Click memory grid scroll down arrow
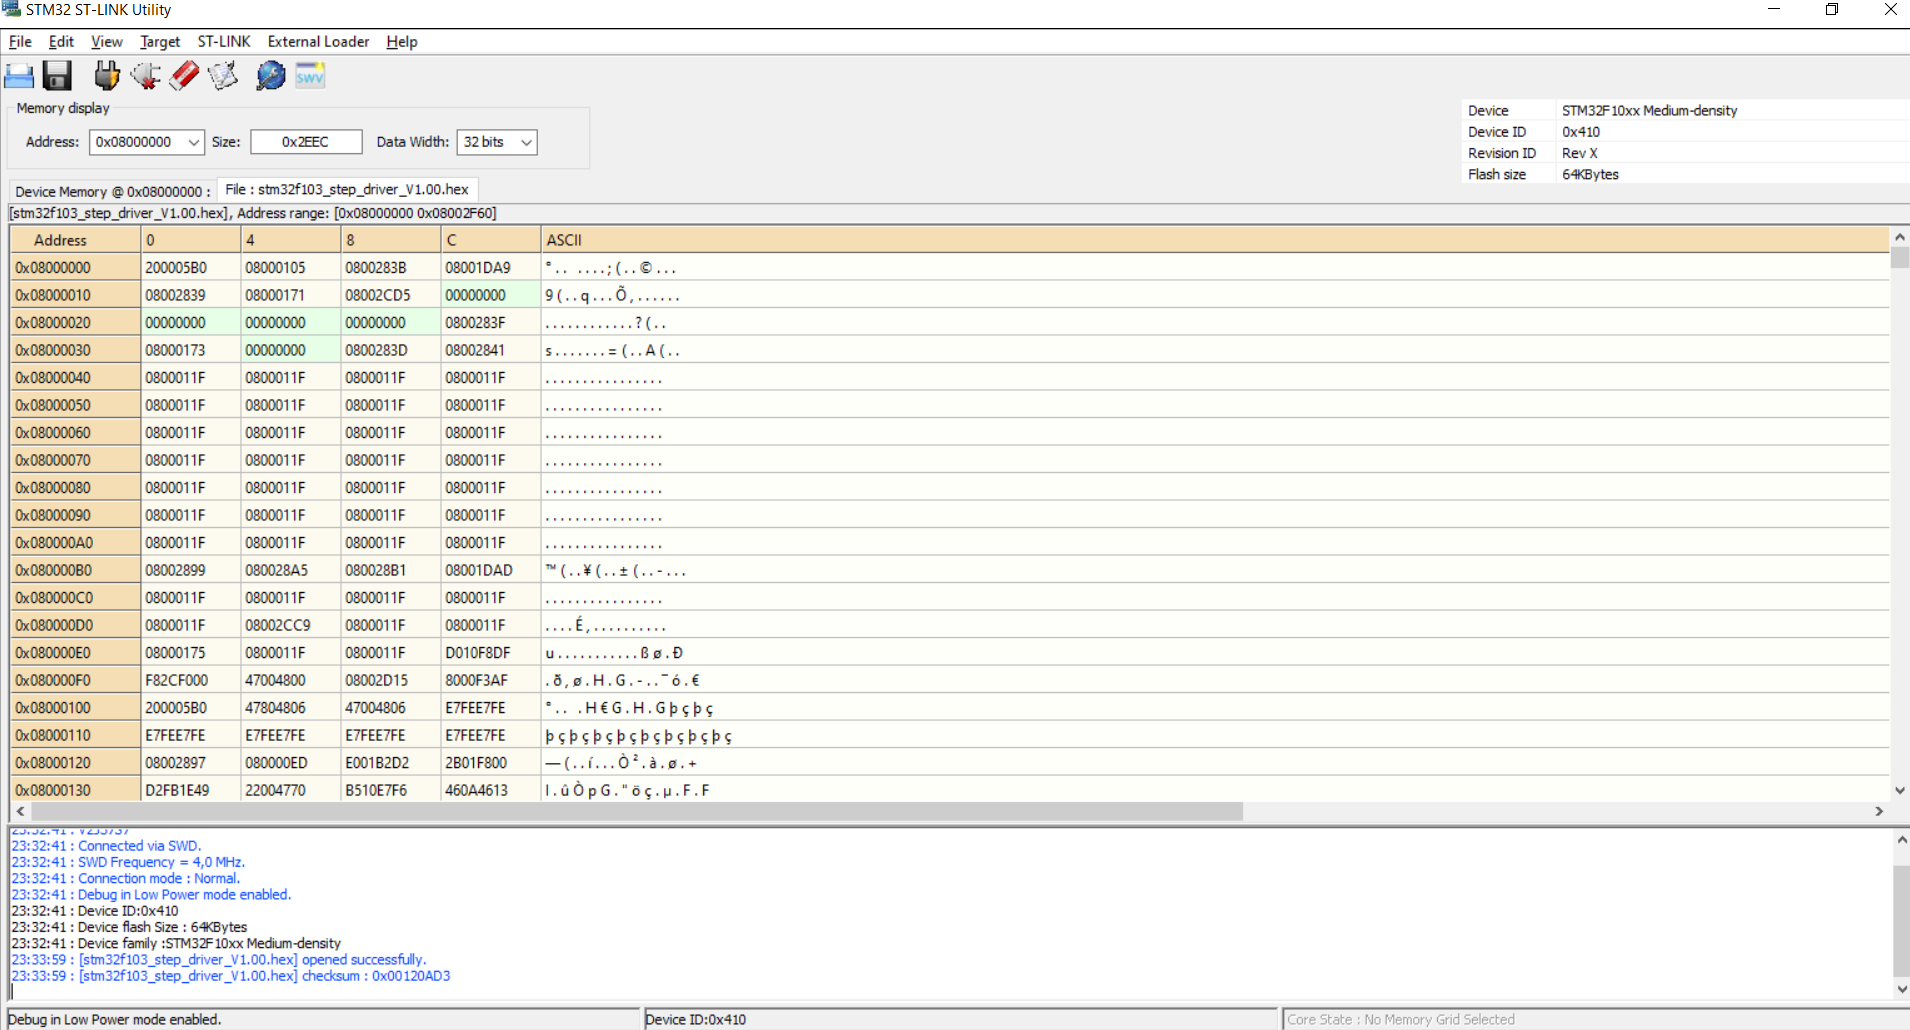The height and width of the screenshot is (1030, 1910). [1900, 791]
